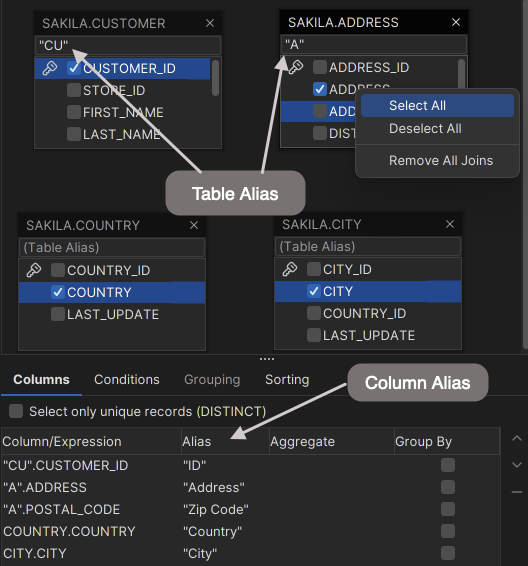Click the key icon beside COUNTRY_ID in SAKILA.COUNTRY

point(34,270)
